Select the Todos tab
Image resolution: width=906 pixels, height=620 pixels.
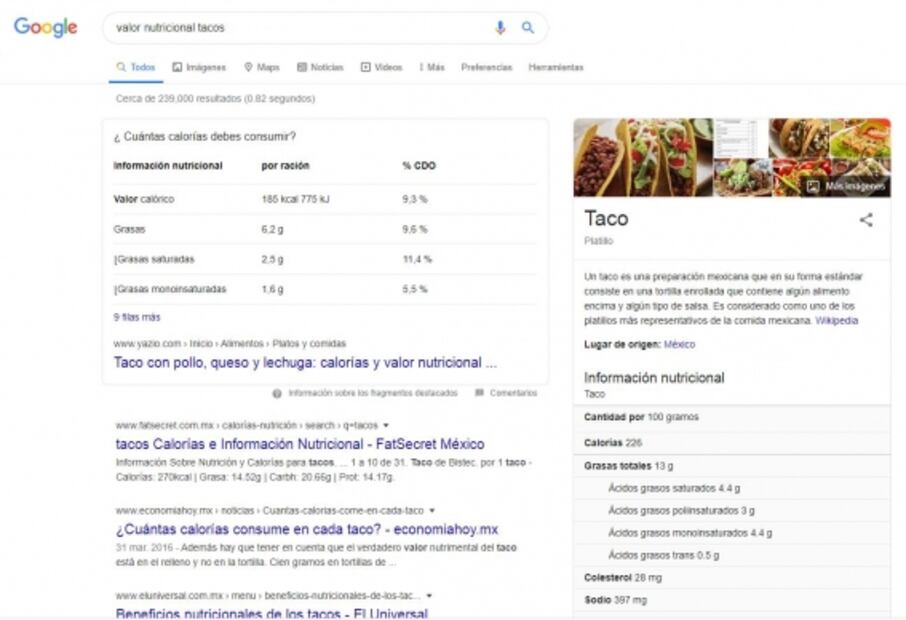[136, 67]
